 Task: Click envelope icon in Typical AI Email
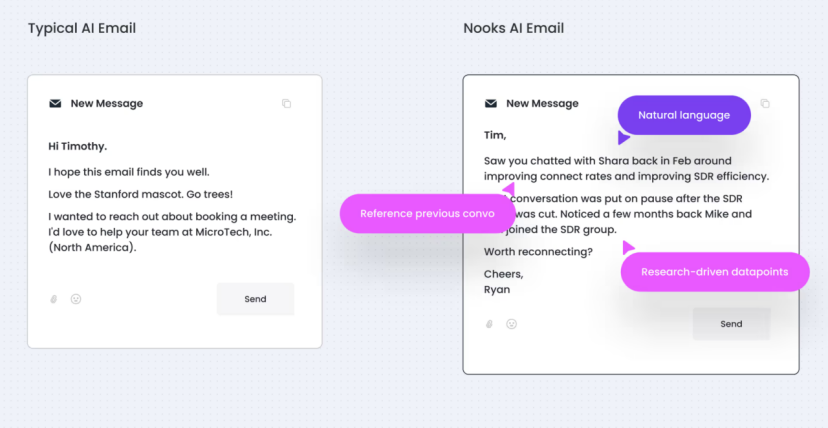pyautogui.click(x=55, y=103)
